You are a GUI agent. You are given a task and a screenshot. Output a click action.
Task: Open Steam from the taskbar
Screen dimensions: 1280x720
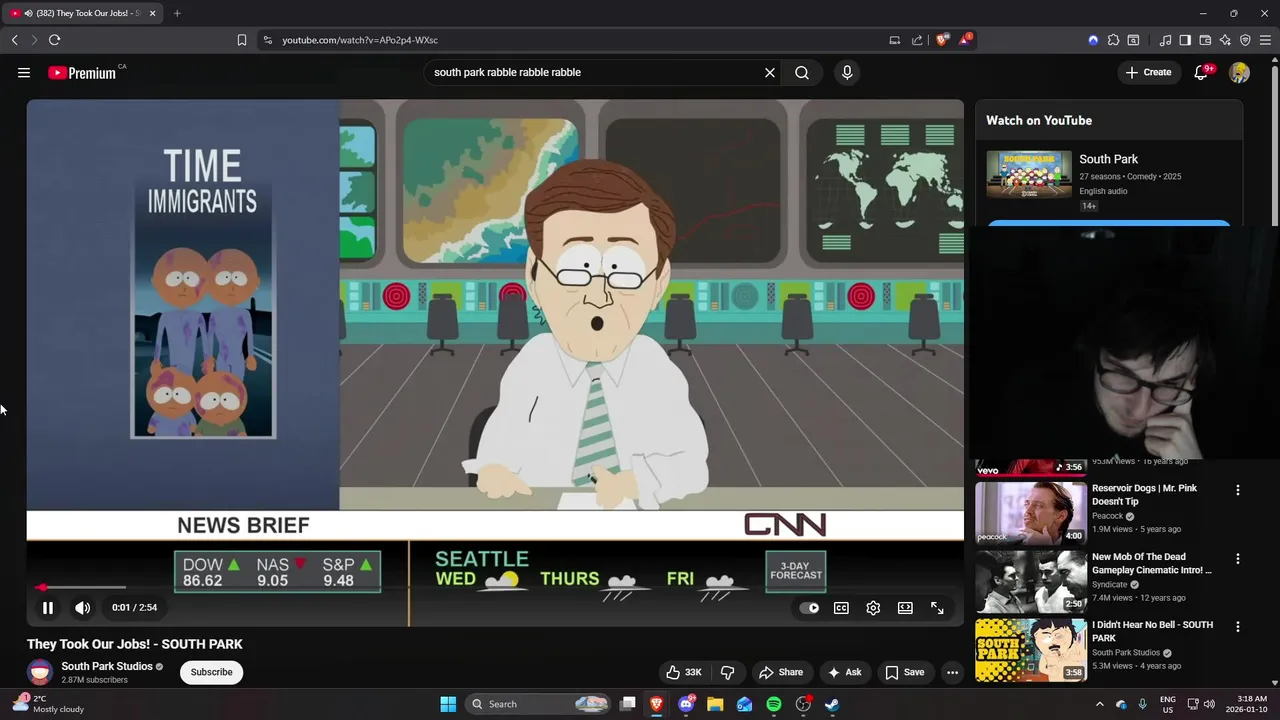pos(832,704)
